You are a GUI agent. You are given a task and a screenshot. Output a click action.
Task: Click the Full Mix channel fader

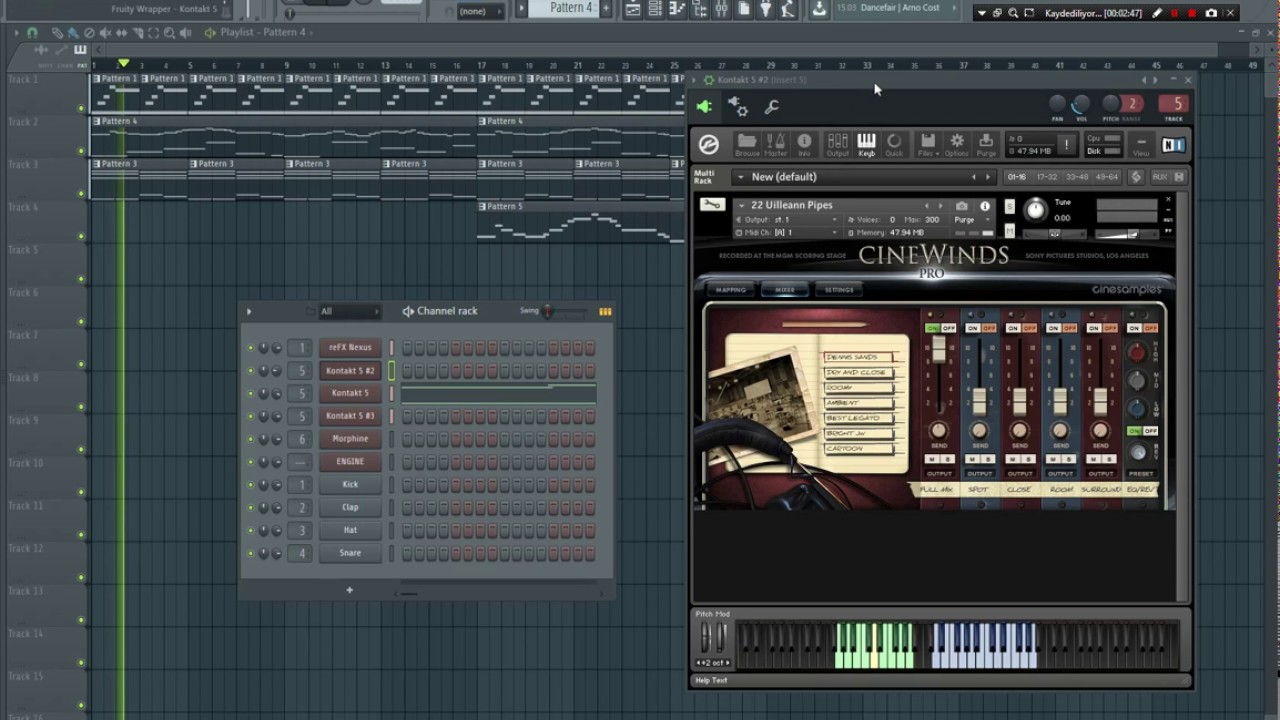point(939,350)
